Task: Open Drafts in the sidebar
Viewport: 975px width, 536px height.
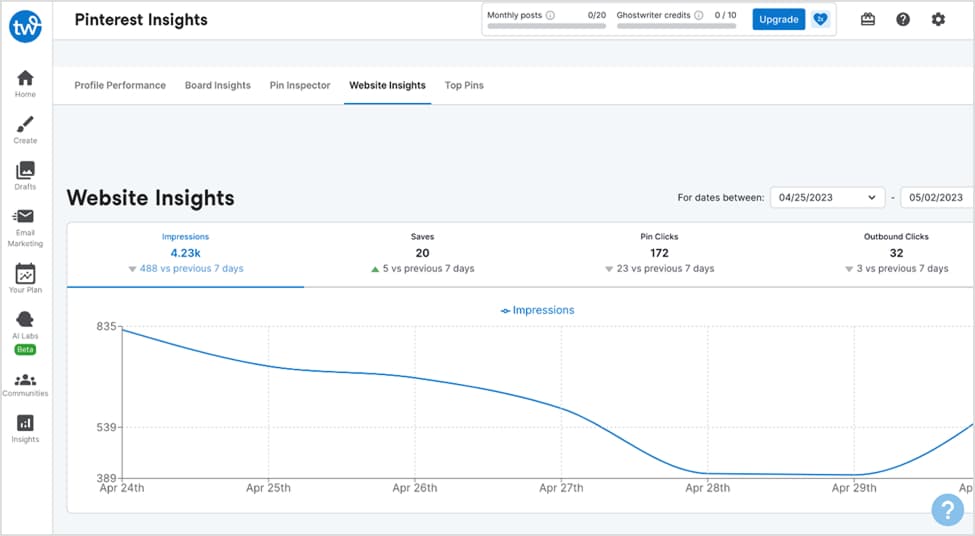Action: click(x=25, y=176)
